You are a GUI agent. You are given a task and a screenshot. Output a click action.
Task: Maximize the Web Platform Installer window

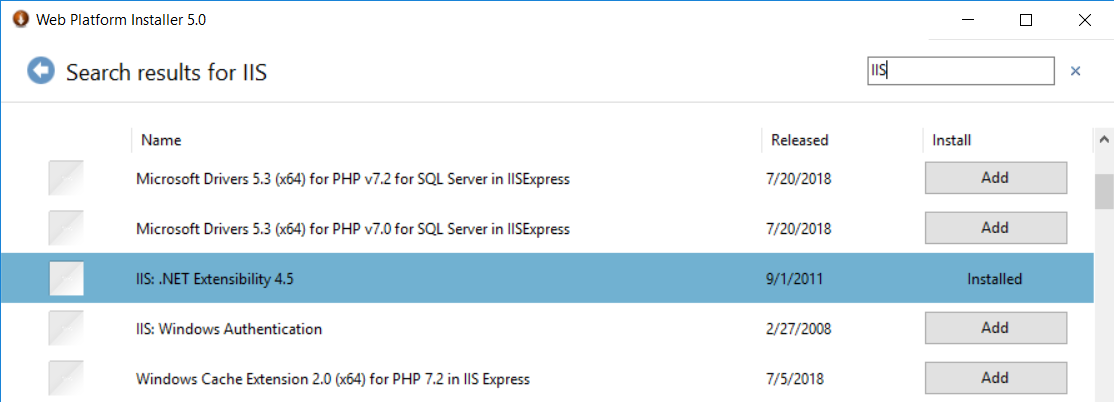click(1025, 20)
